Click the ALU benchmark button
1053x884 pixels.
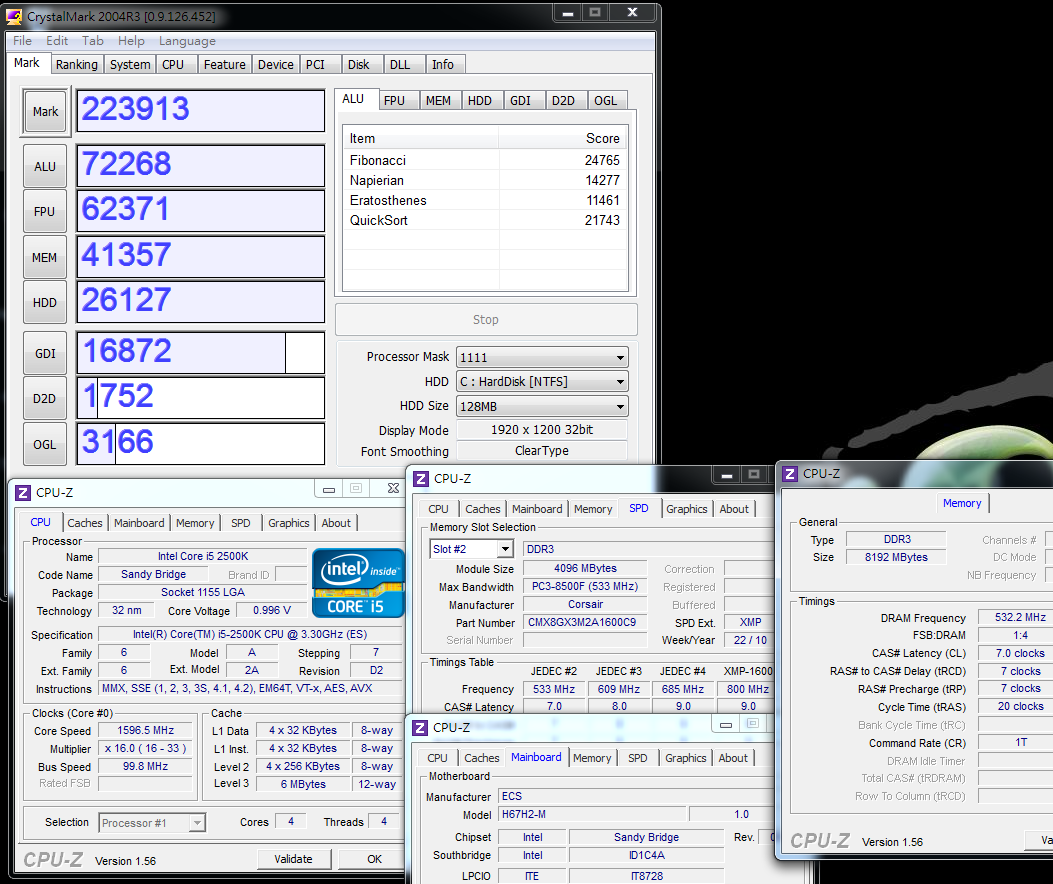pos(45,166)
